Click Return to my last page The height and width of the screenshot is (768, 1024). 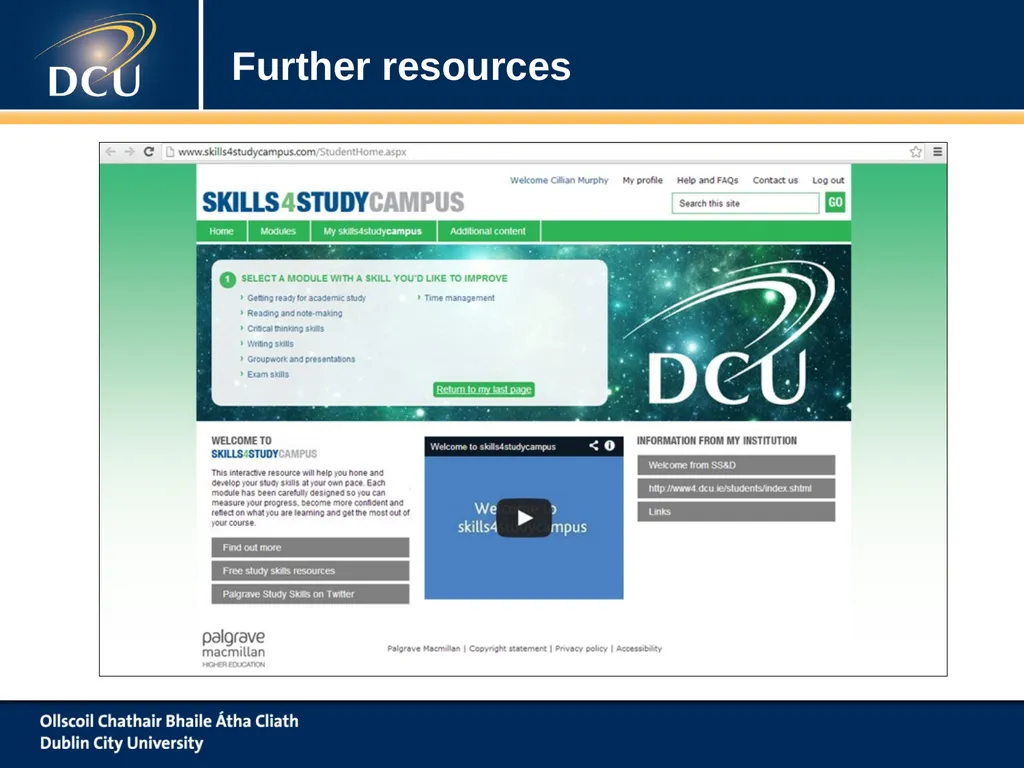[x=484, y=389]
